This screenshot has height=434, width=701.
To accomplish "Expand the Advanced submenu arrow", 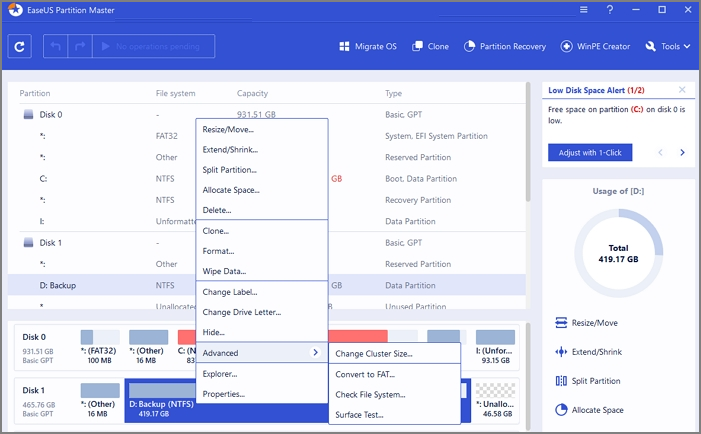I will point(315,353).
